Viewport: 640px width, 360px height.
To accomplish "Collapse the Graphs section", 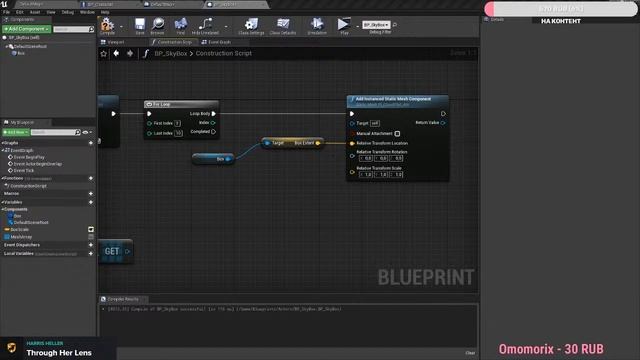I will click(x=3, y=143).
